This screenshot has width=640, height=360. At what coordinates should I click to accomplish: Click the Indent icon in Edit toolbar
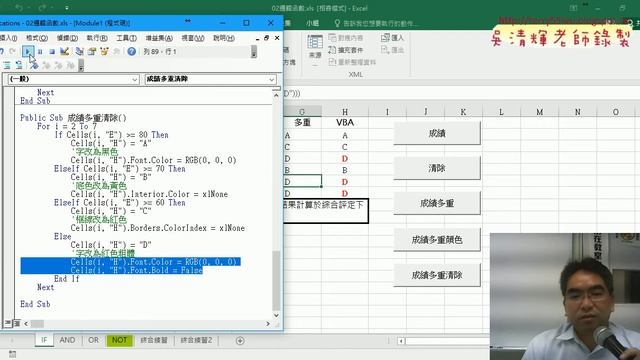pyautogui.click(x=7, y=65)
